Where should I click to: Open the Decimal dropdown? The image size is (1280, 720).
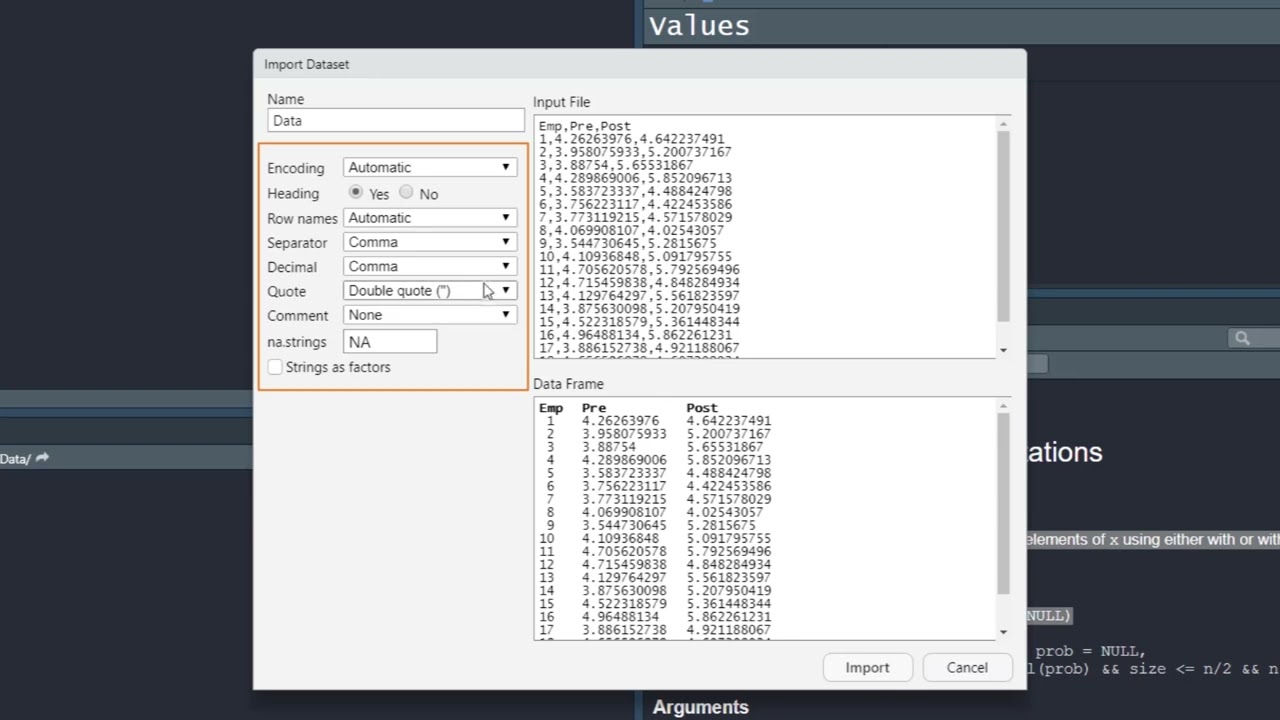tap(430, 266)
